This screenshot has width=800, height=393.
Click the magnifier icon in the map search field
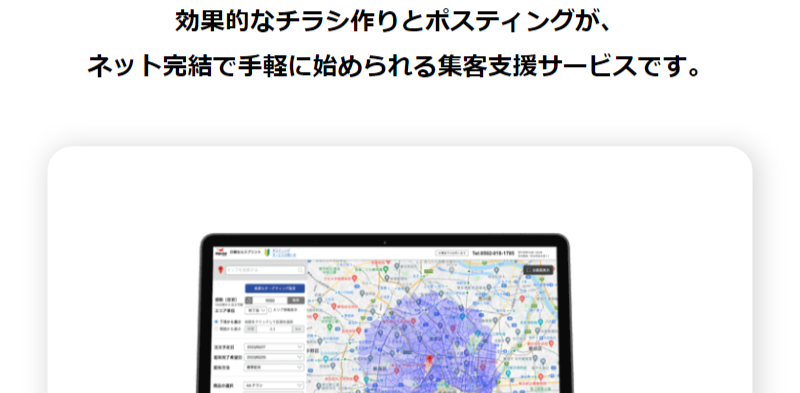pos(301,270)
